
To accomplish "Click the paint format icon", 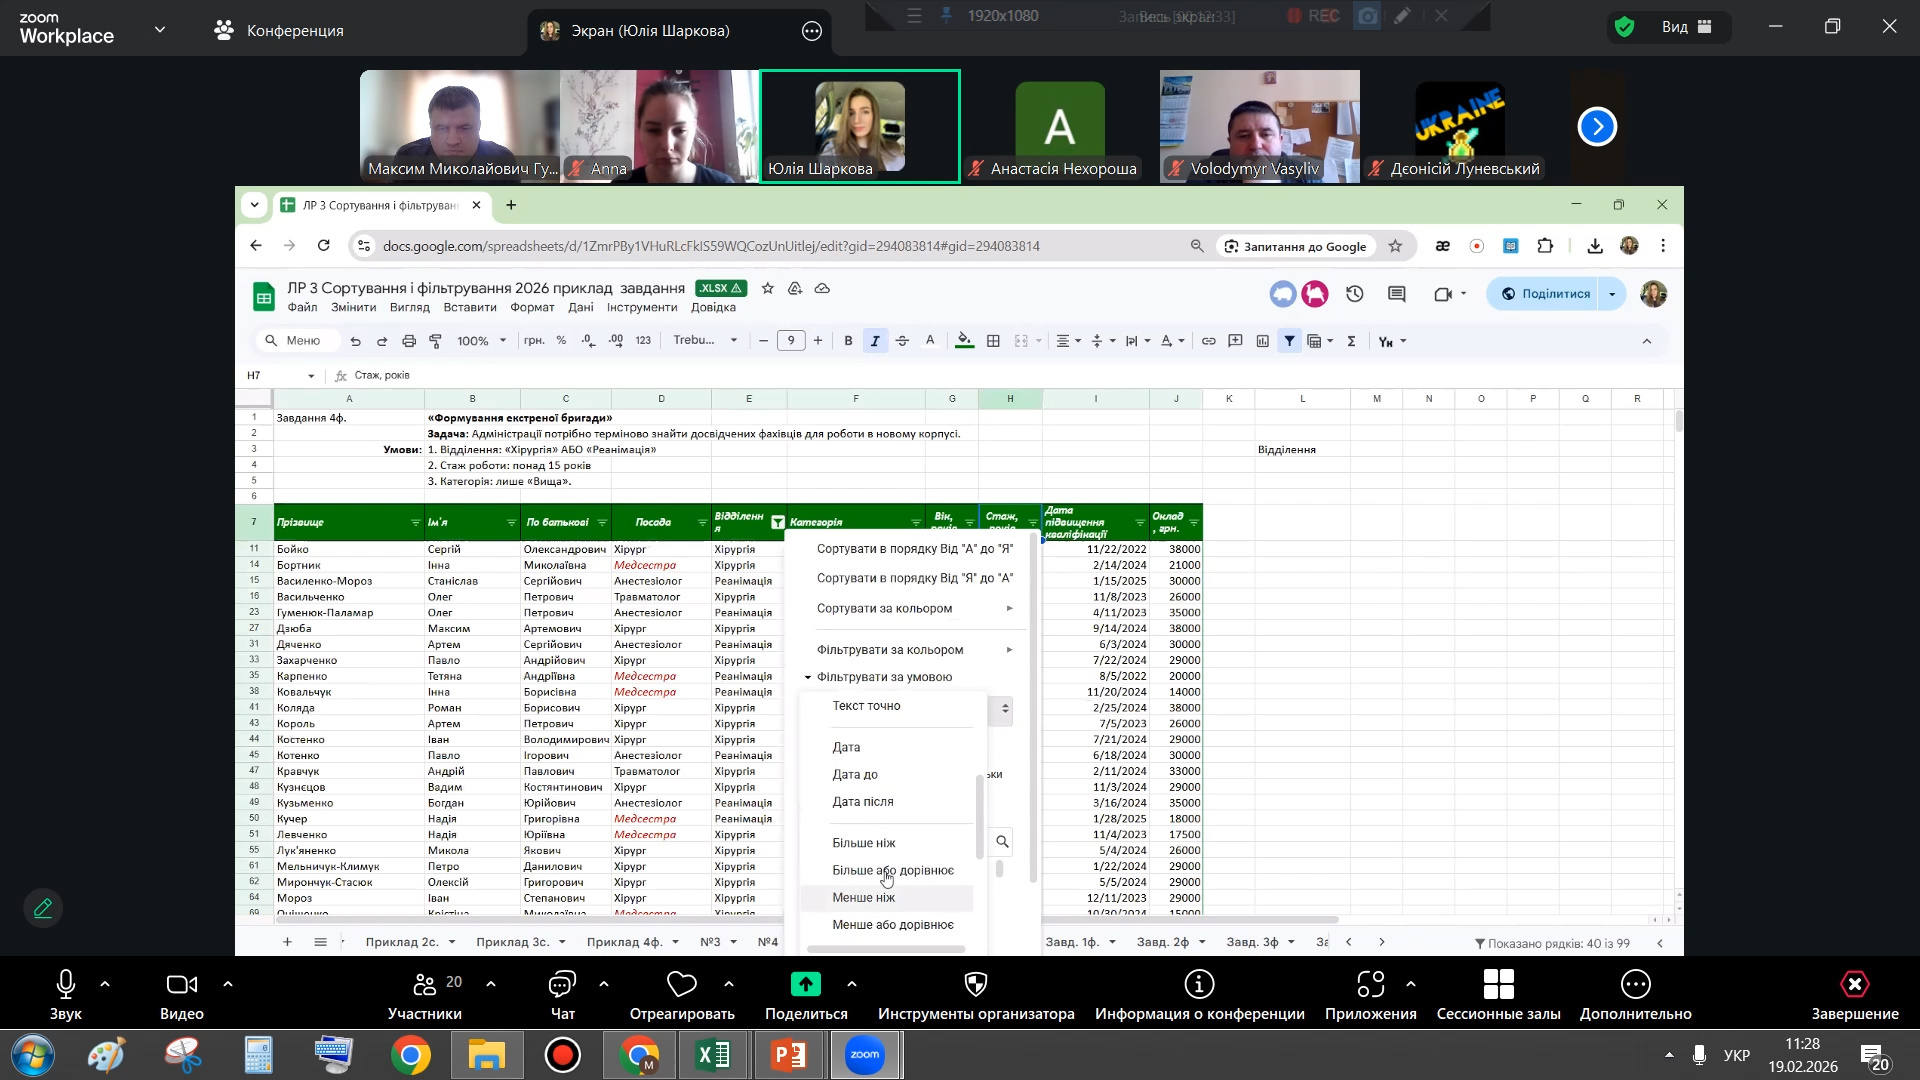I will pos(435,341).
